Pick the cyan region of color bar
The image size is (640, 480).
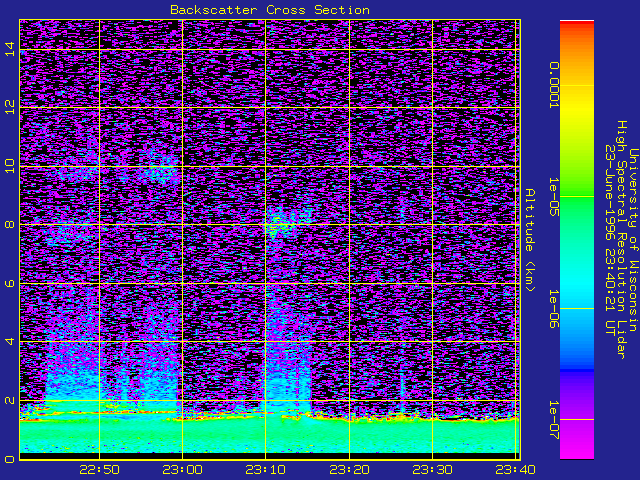pyautogui.click(x=577, y=286)
